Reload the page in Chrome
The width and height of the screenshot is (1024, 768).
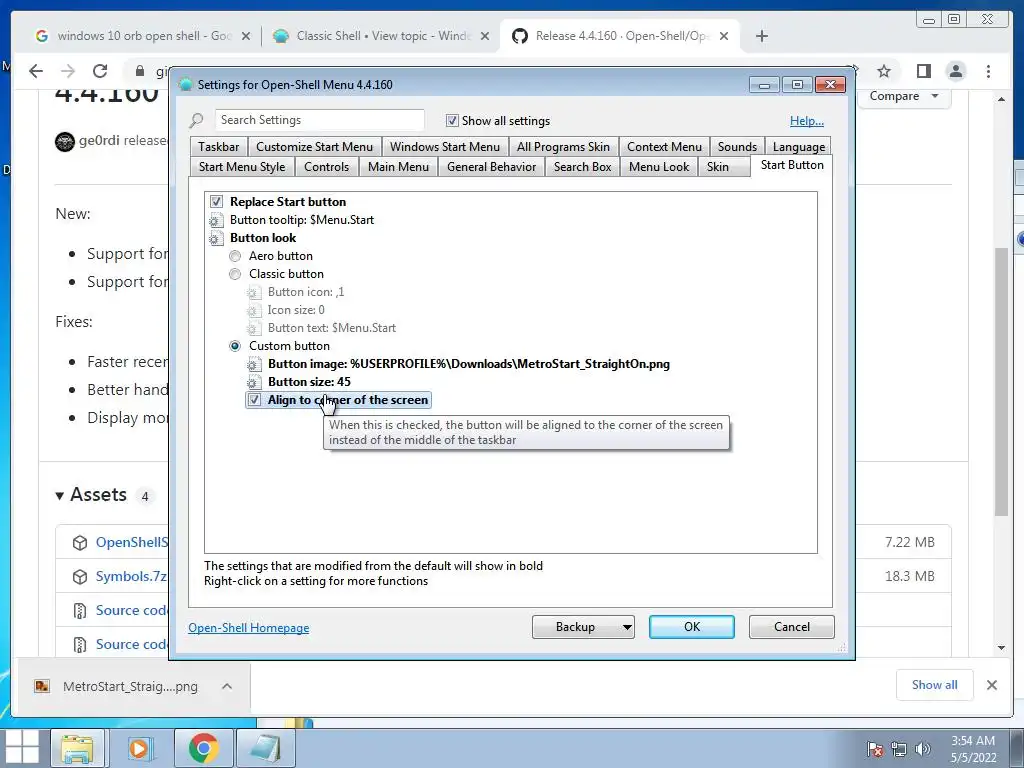(x=100, y=71)
